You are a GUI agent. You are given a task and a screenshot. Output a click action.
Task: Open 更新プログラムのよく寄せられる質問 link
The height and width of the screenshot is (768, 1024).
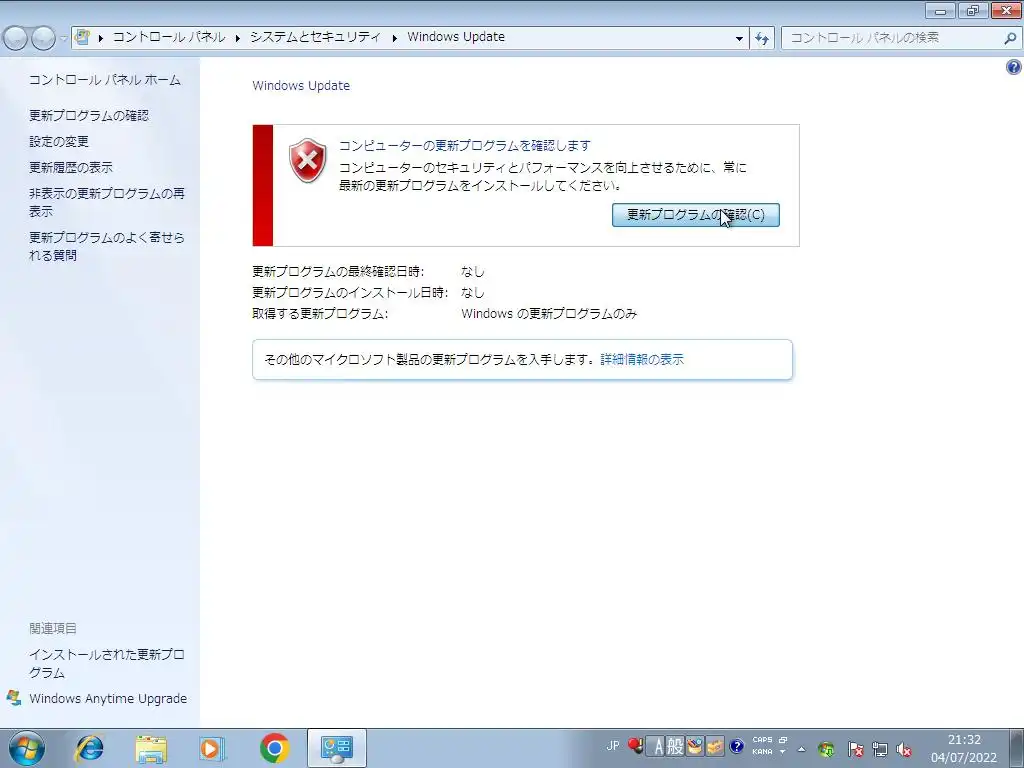pos(106,246)
